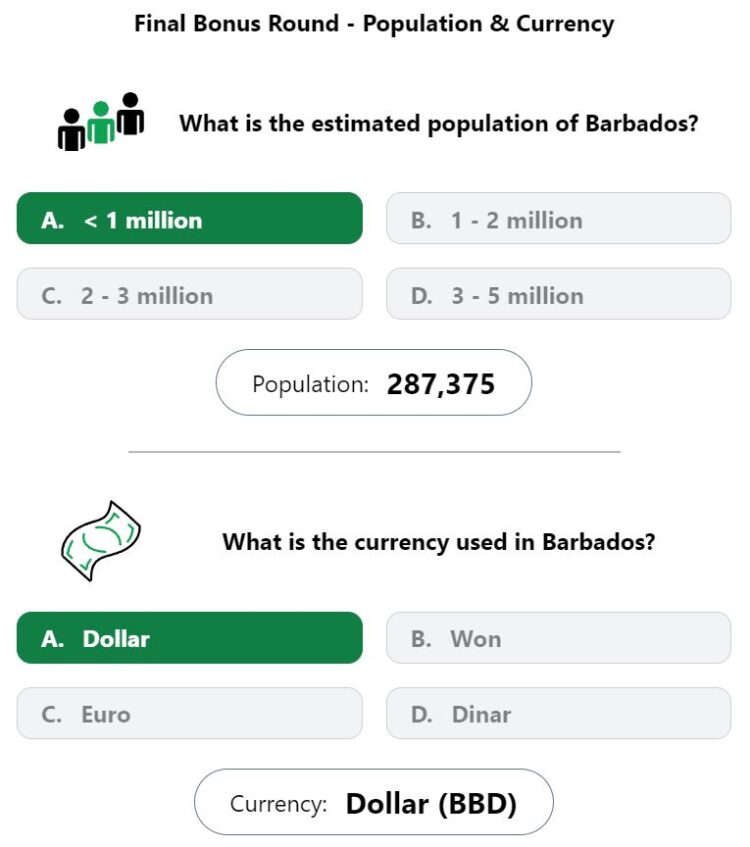Click the green person figure in population icon
750x847 pixels.
(x=101, y=123)
